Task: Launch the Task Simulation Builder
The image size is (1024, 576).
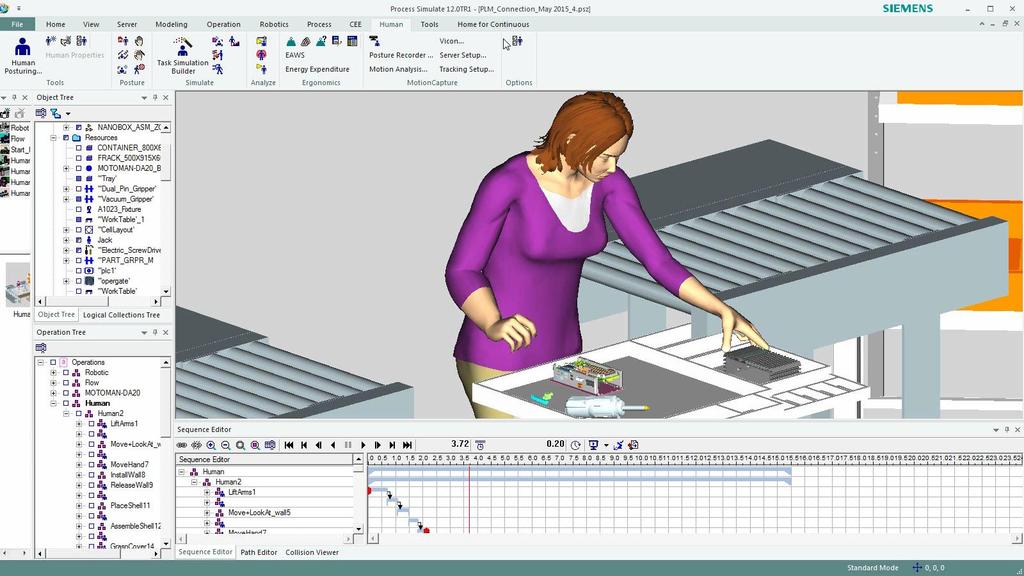Action: (183, 56)
